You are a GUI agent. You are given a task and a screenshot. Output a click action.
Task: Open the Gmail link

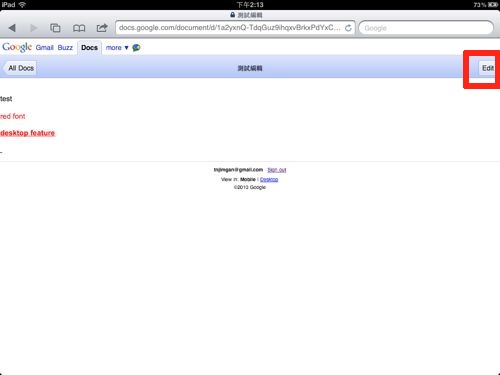coord(44,48)
